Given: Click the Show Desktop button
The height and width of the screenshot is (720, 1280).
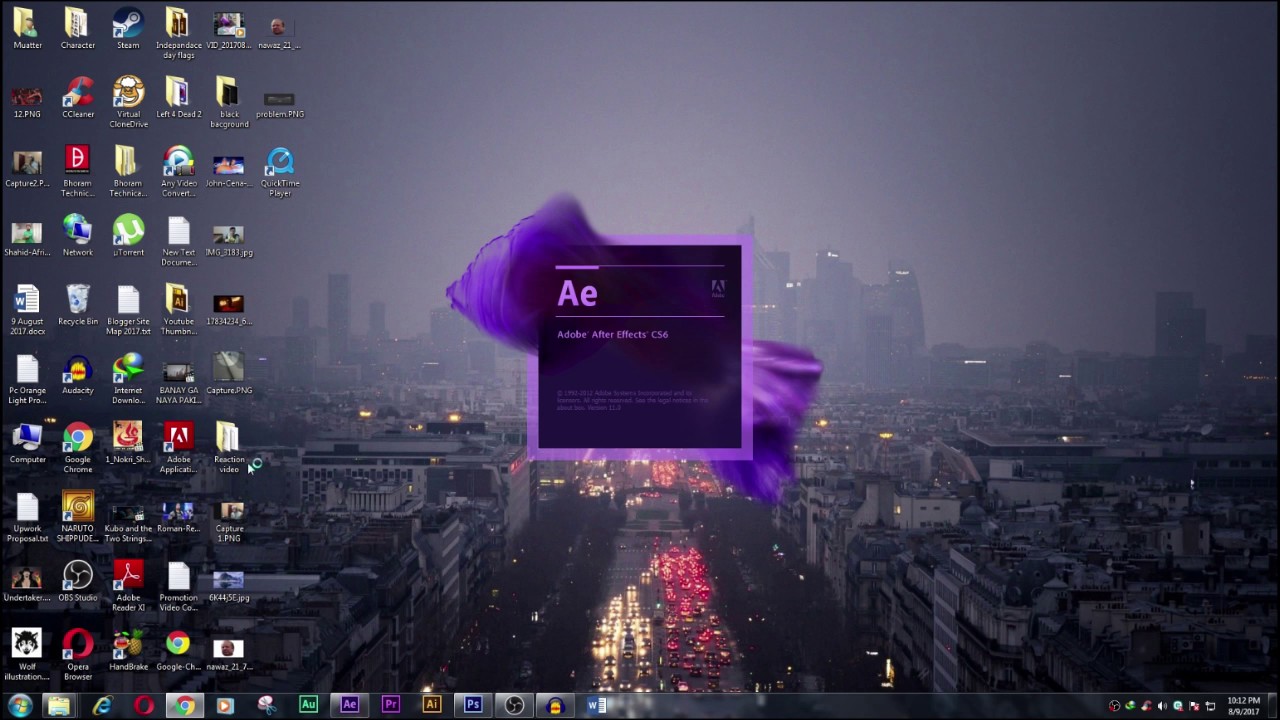Looking at the screenshot, I should pyautogui.click(x=1274, y=705).
